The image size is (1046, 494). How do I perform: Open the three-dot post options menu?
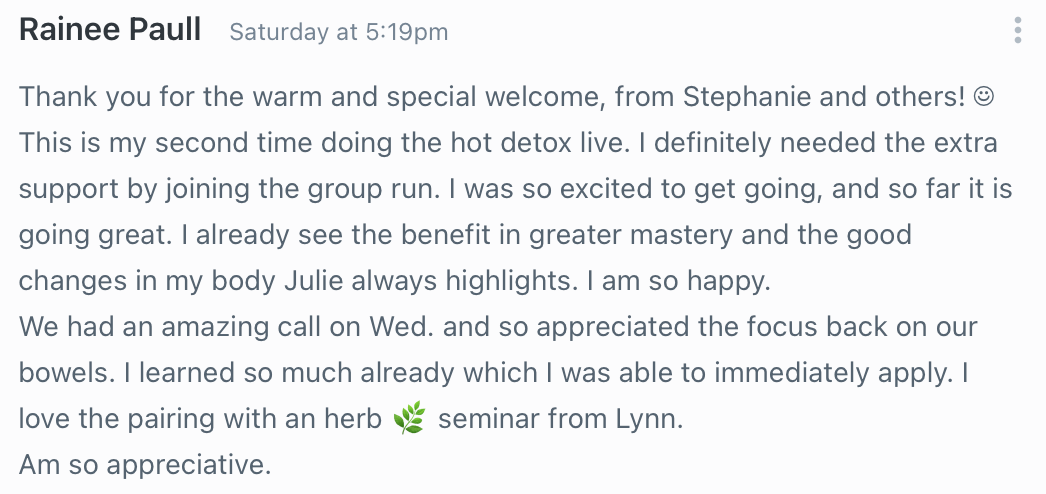point(1017,31)
